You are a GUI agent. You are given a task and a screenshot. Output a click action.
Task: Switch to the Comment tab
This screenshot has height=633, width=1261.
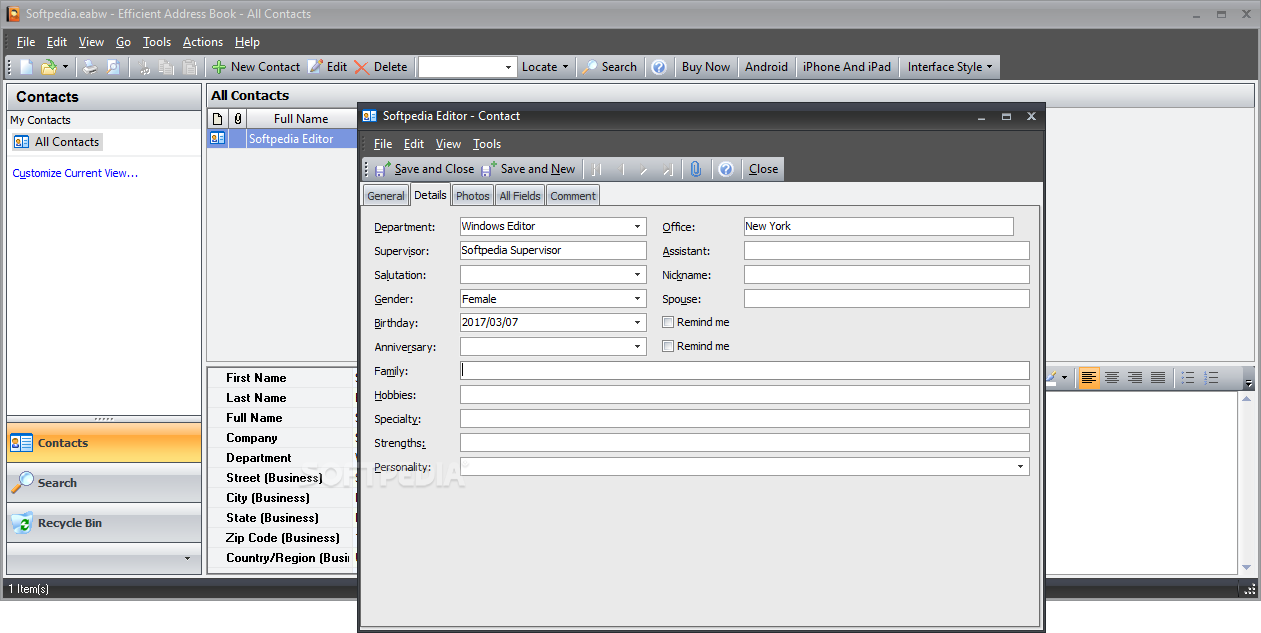point(573,196)
